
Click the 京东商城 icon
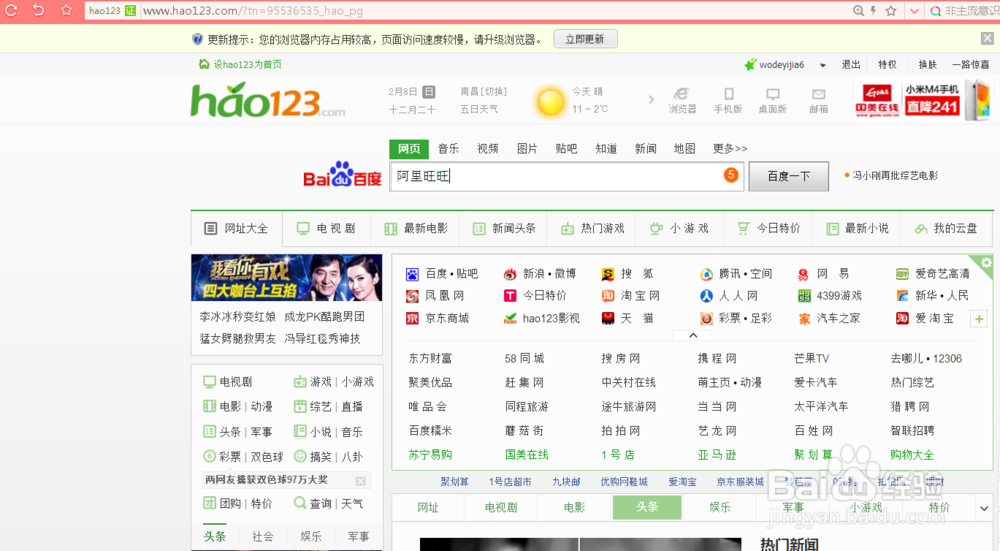[412, 318]
